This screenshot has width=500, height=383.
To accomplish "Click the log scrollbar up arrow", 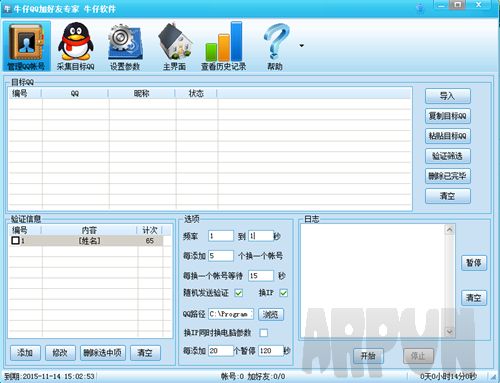I will pyautogui.click(x=449, y=230).
